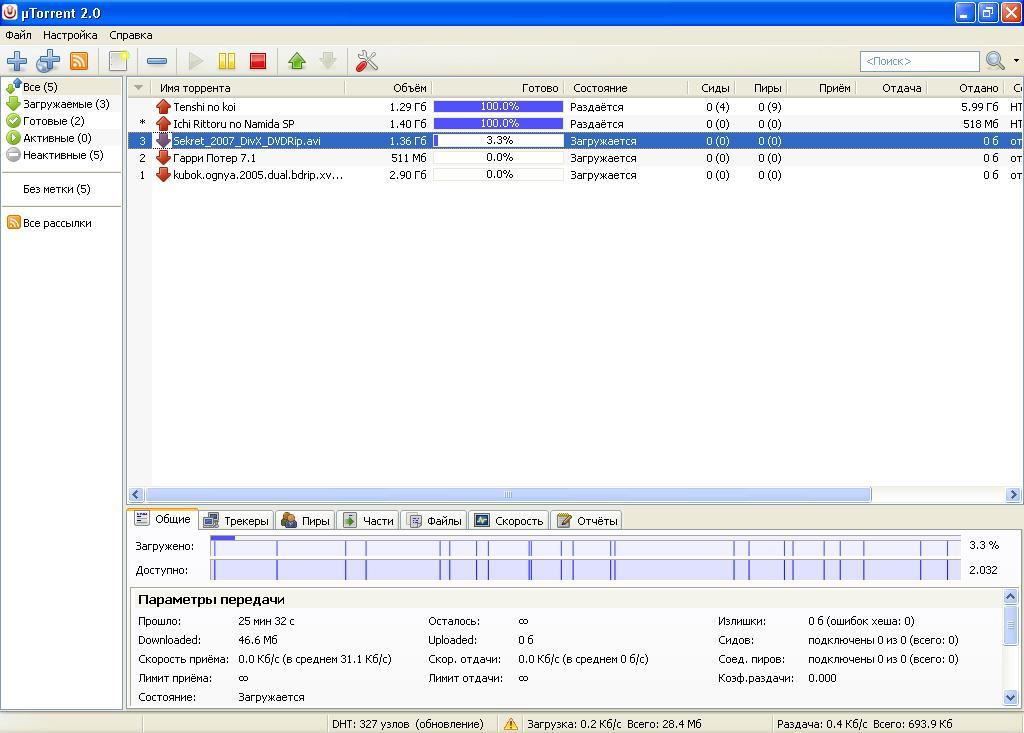Image resolution: width=1024 pixels, height=733 pixels.
Task: Click in the search input field
Action: (x=919, y=61)
